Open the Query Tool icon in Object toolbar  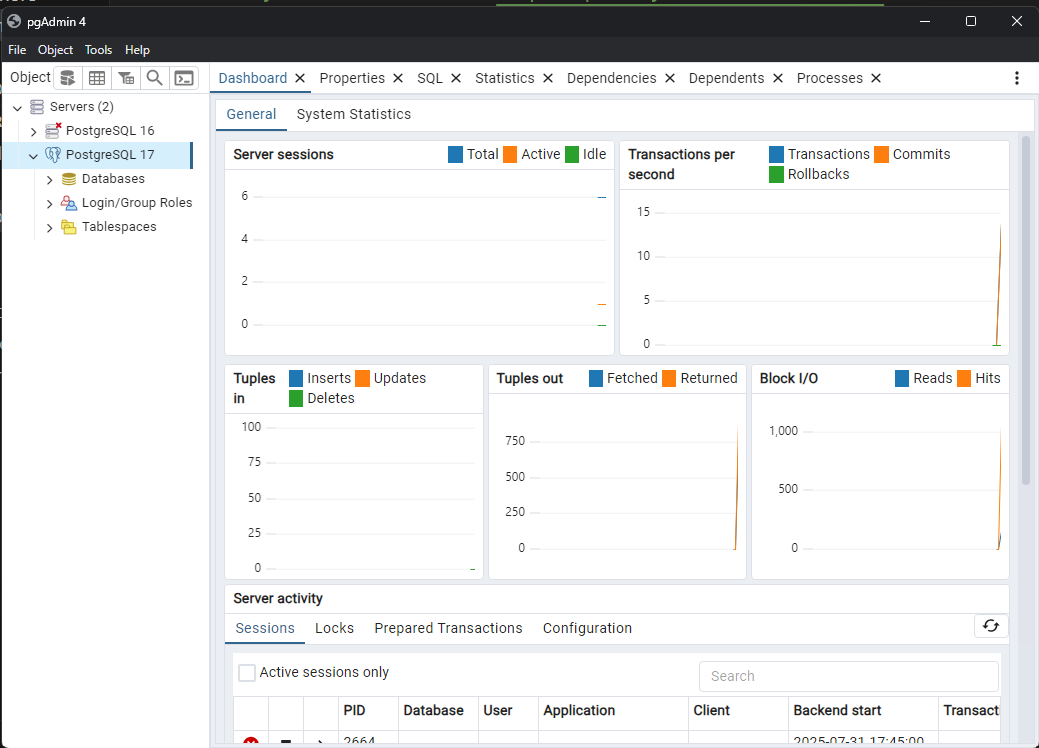68,78
